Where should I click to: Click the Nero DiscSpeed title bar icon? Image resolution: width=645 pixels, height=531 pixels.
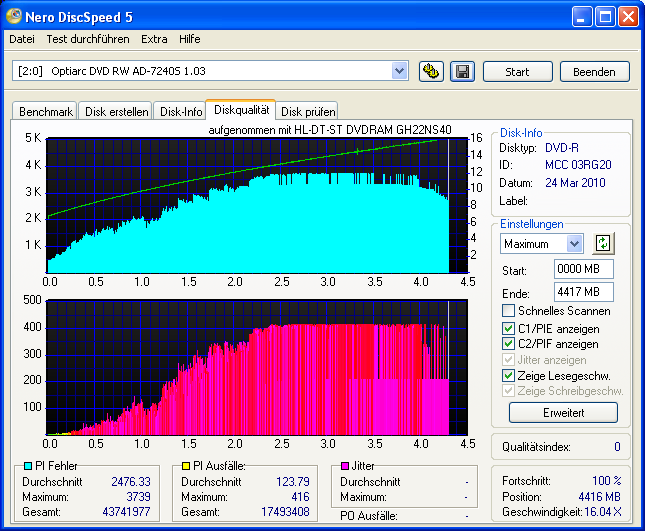point(14,16)
